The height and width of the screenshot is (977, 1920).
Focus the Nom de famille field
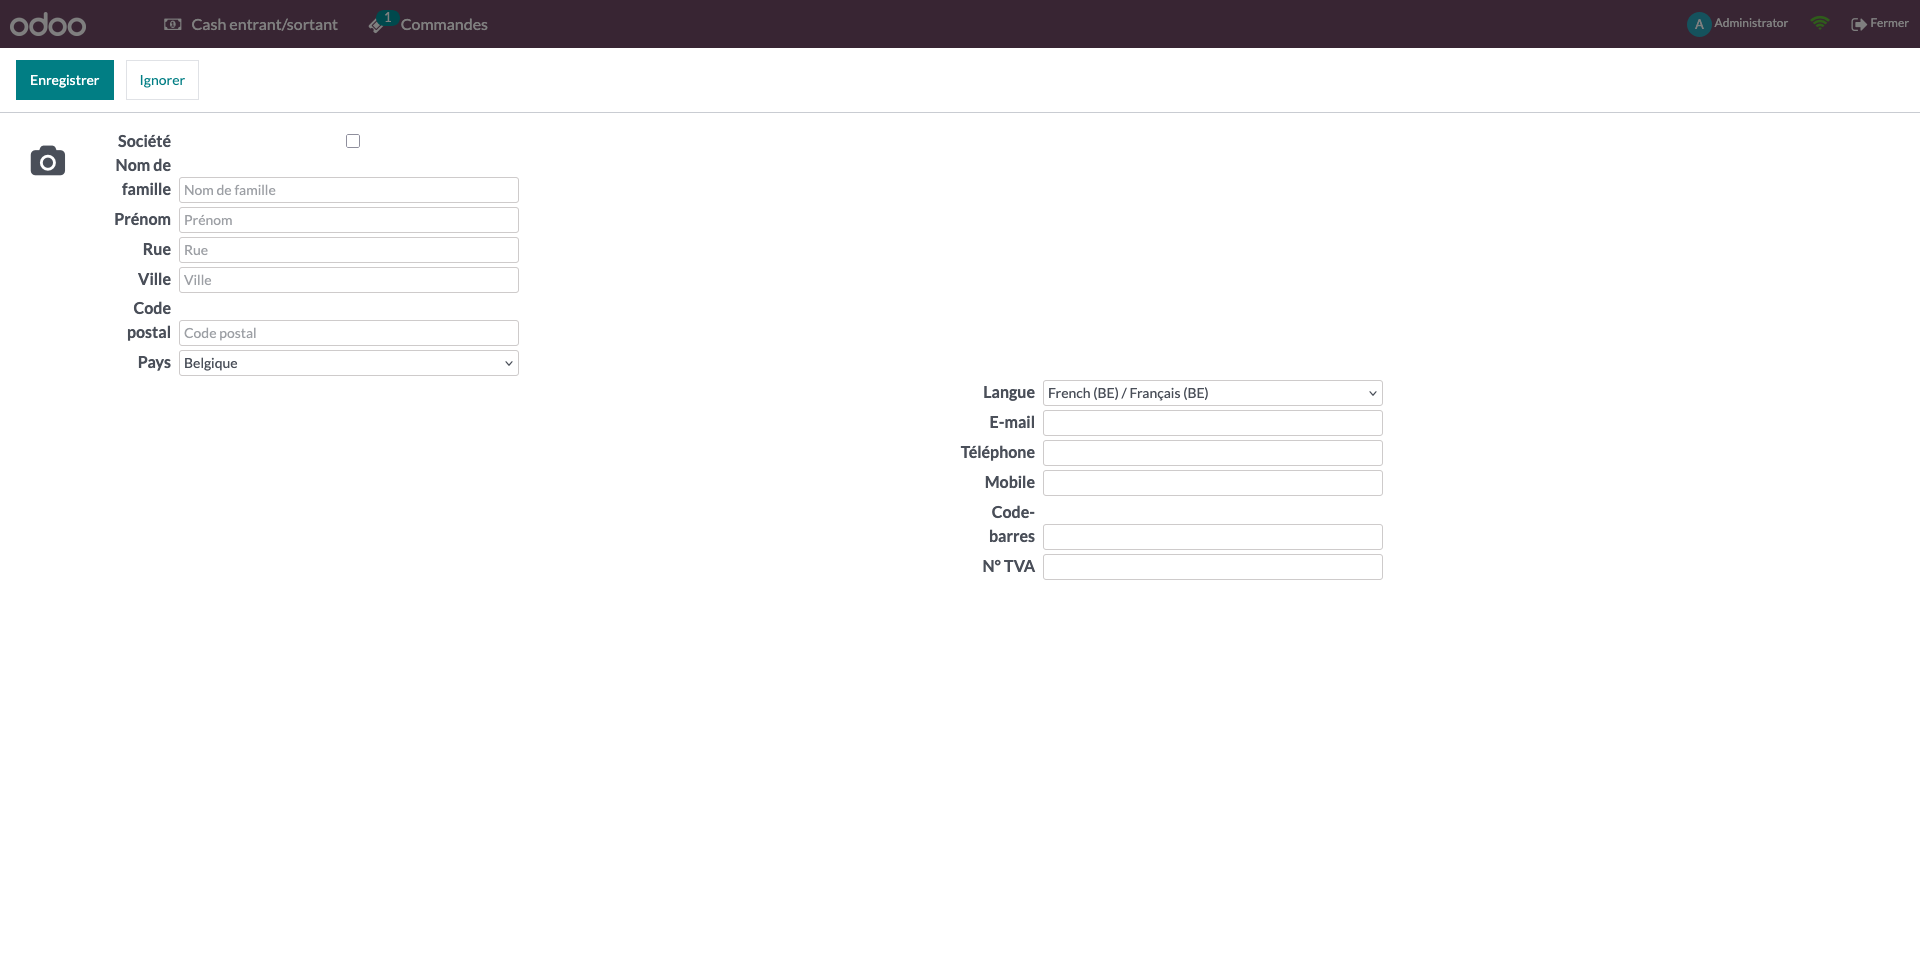coord(348,190)
